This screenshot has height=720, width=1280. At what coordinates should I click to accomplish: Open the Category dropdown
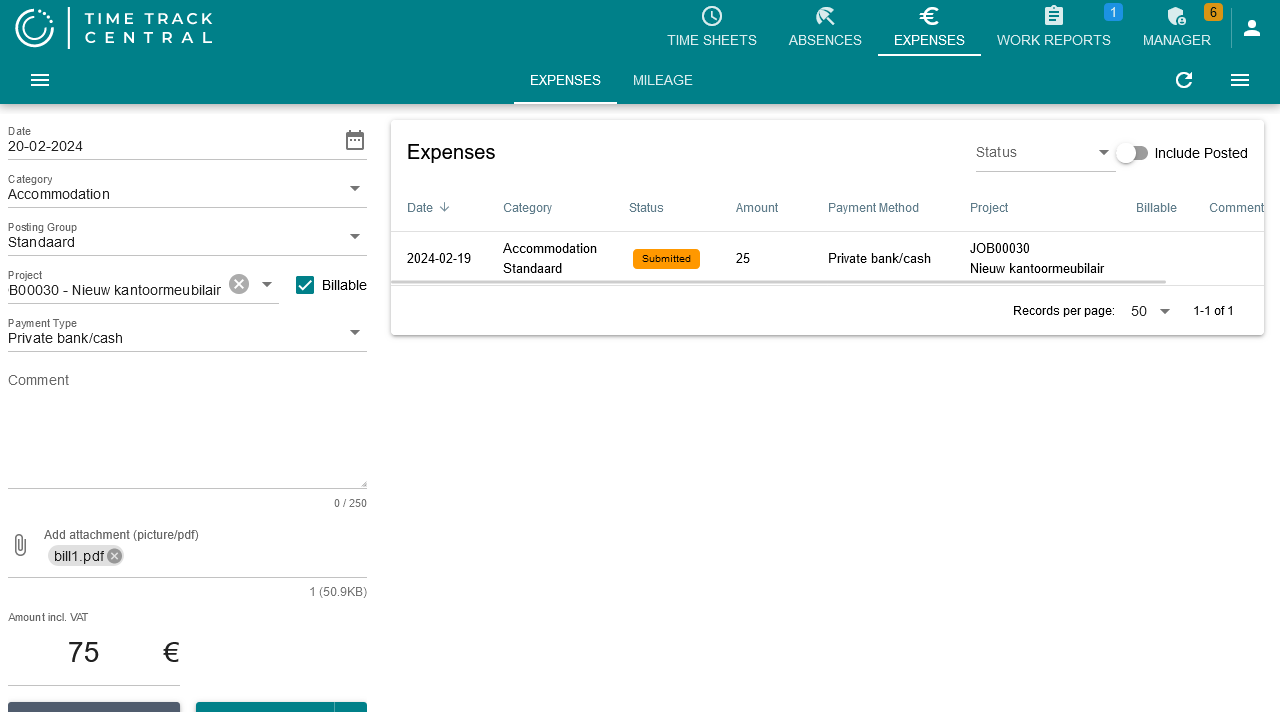(355, 188)
